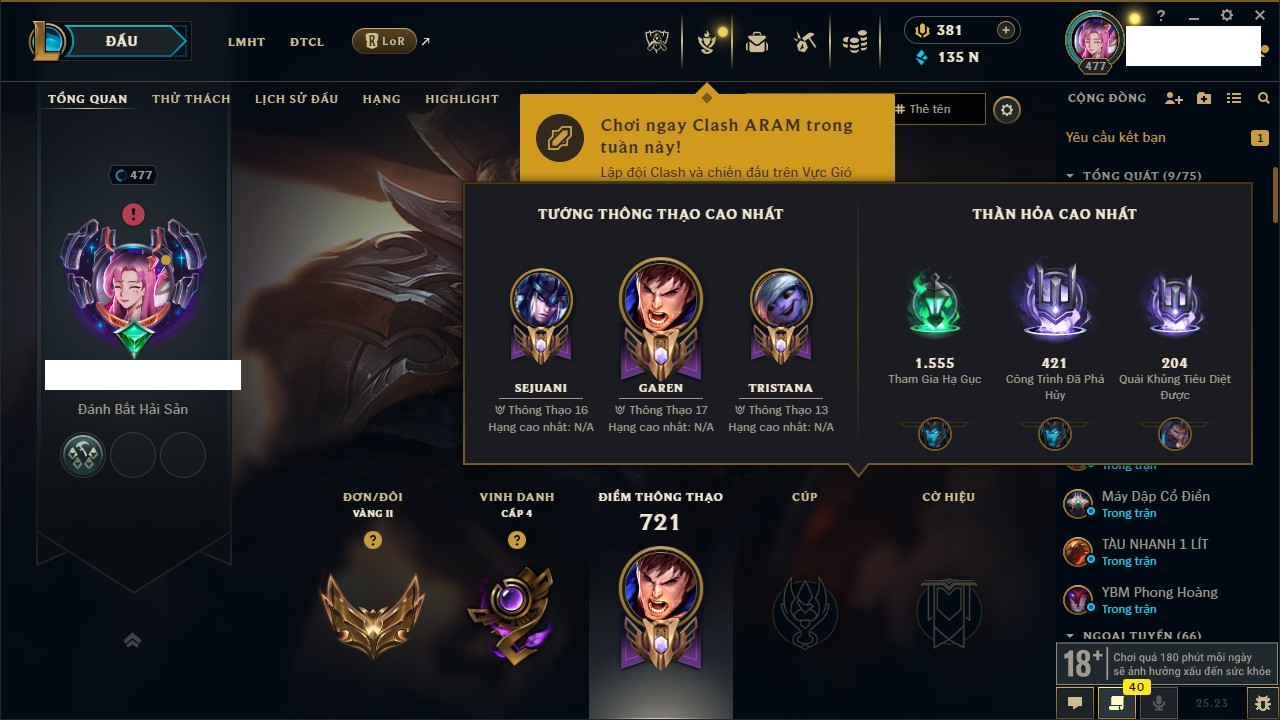Open the Loot backpack icon

tap(757, 42)
